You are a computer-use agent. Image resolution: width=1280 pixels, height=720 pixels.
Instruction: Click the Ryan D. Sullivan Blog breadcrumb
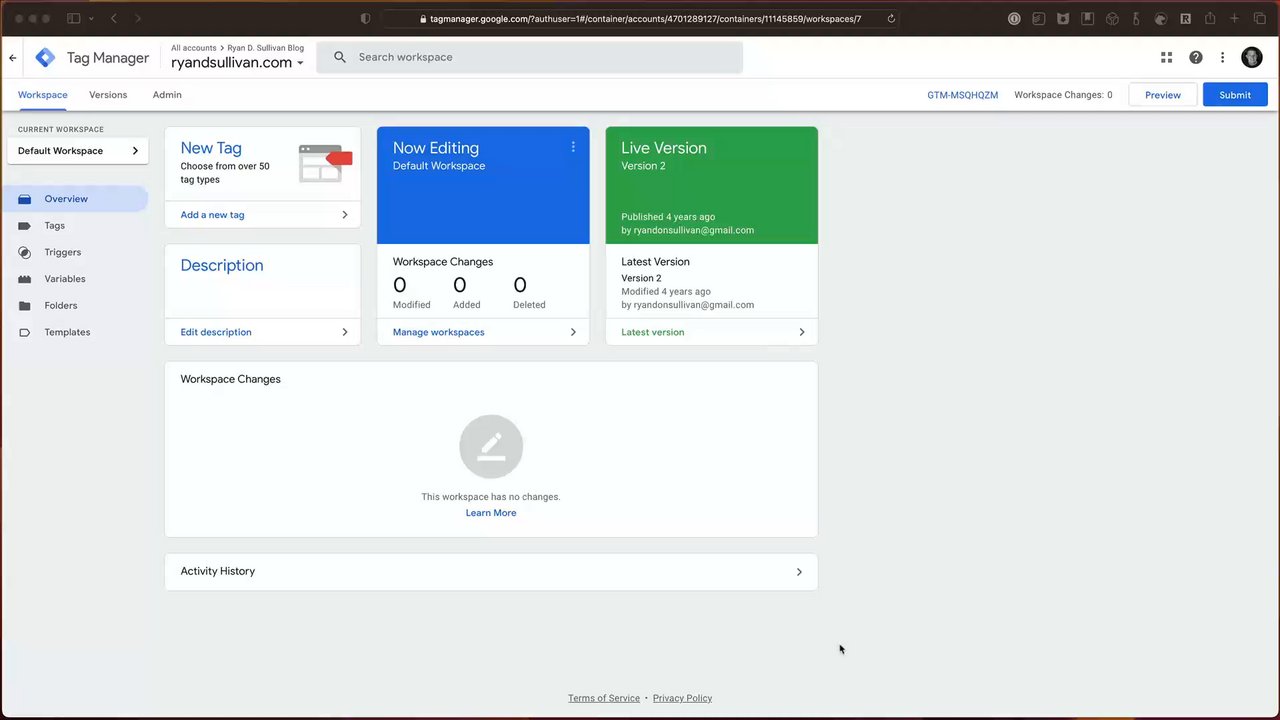pyautogui.click(x=266, y=48)
